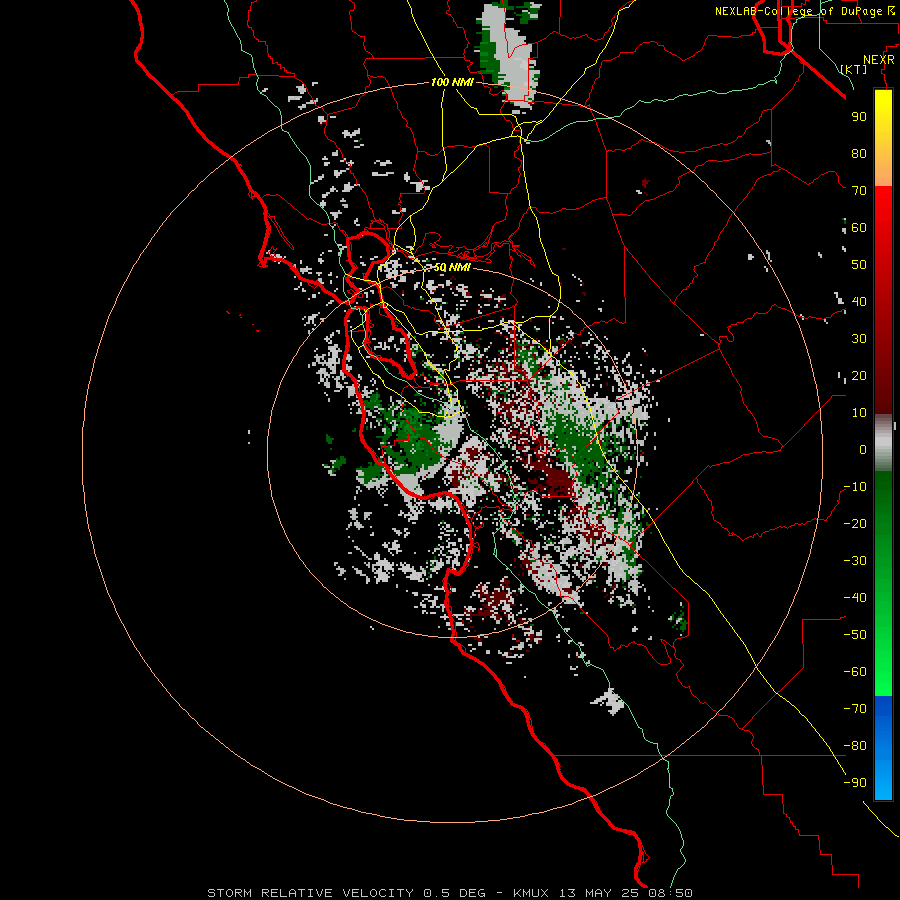Click the 50 NMI range ring label
900x900 pixels.
point(452,267)
